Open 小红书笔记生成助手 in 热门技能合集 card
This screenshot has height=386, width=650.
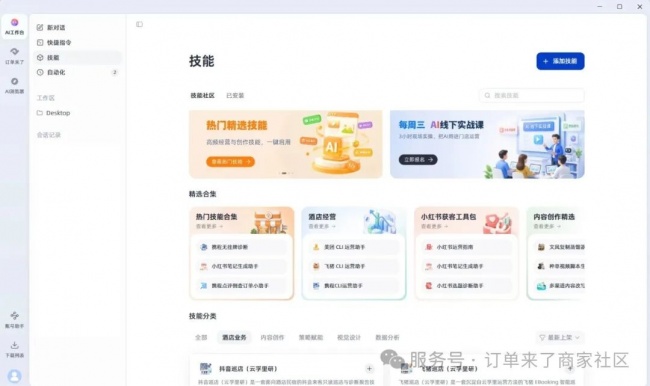tap(241, 266)
